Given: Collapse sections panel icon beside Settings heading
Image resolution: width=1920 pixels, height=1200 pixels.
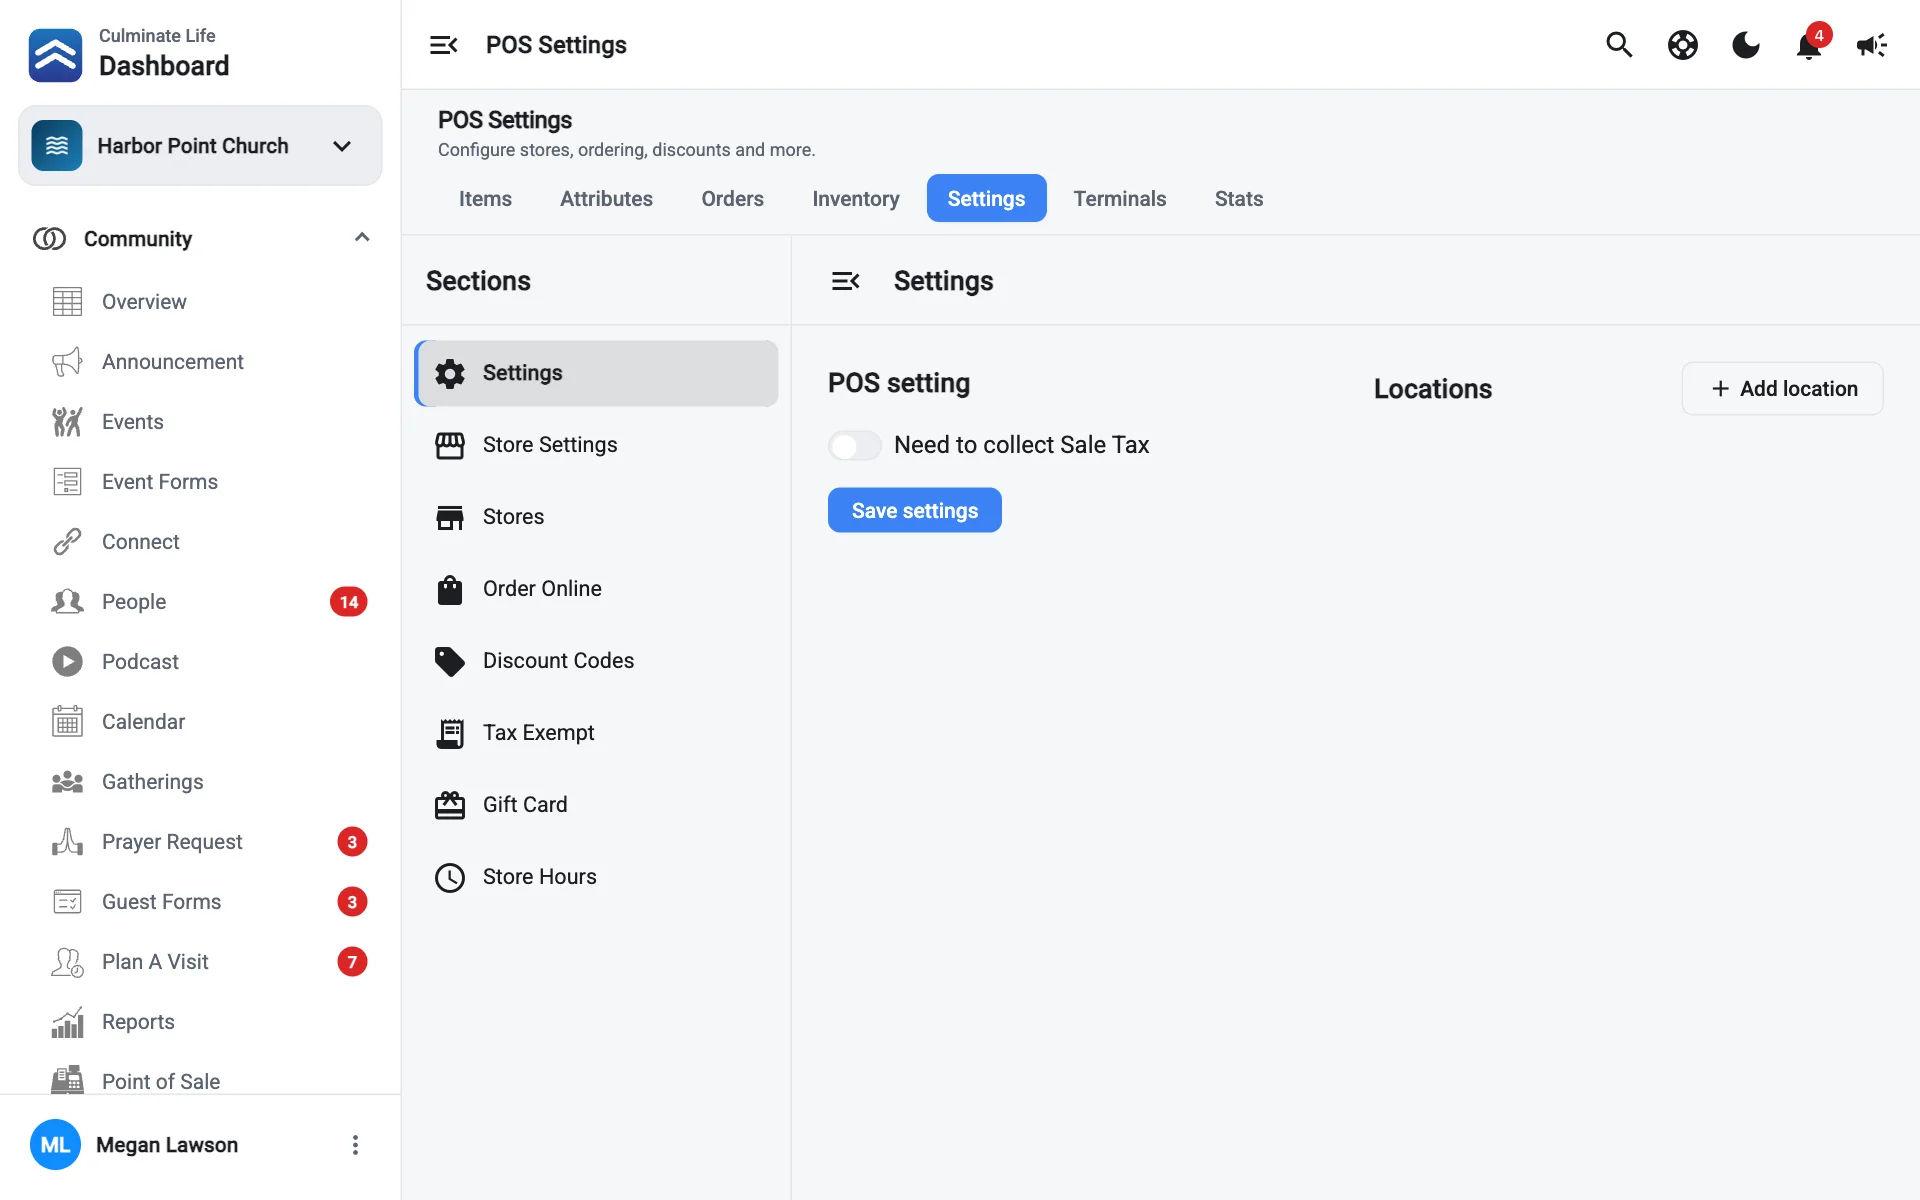Looking at the screenshot, I should (x=846, y=281).
